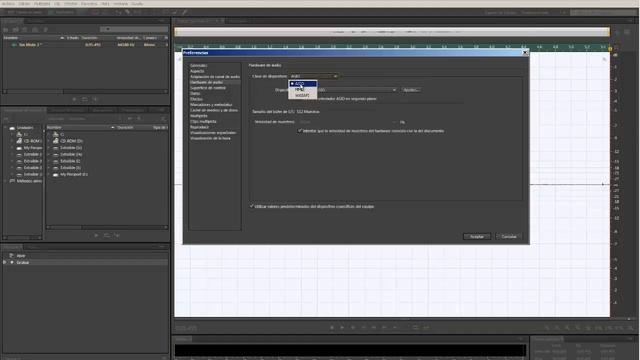
Task: Open the Reproducir preferences category
Action: [200, 127]
